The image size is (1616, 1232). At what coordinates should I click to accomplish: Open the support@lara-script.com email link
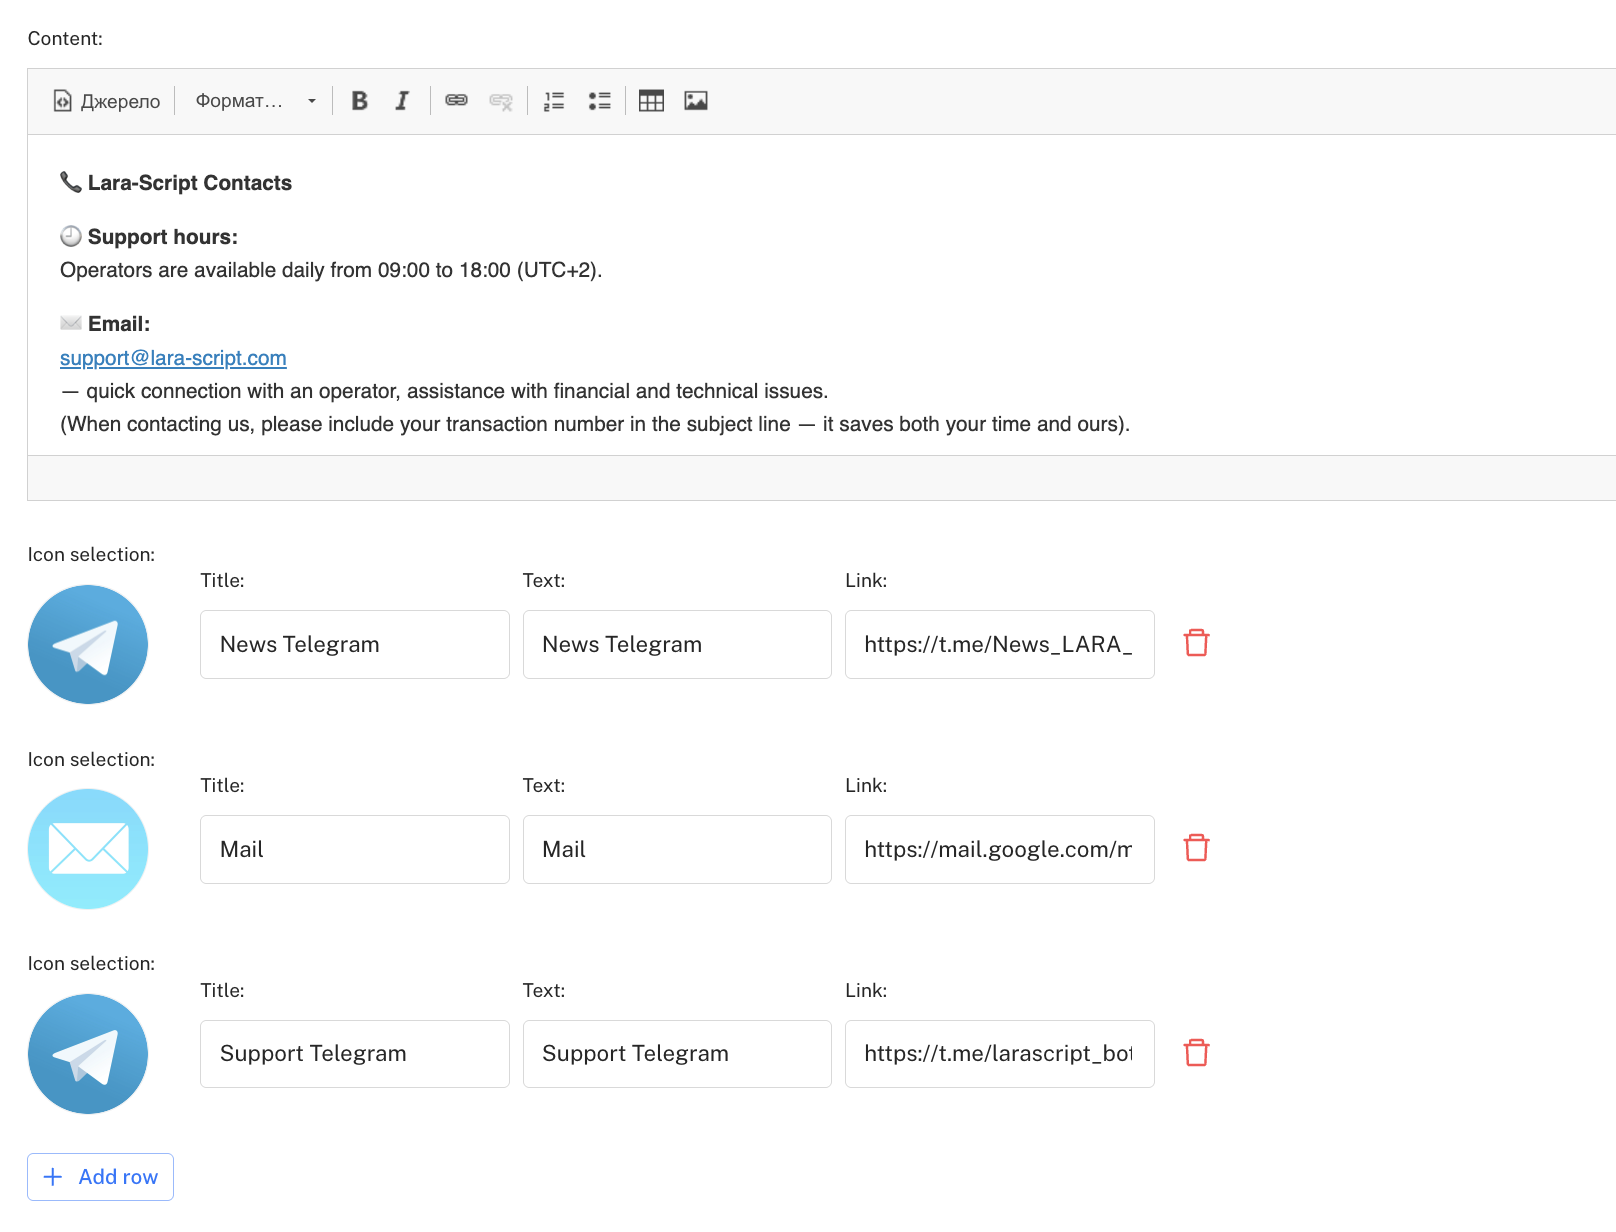(x=173, y=358)
